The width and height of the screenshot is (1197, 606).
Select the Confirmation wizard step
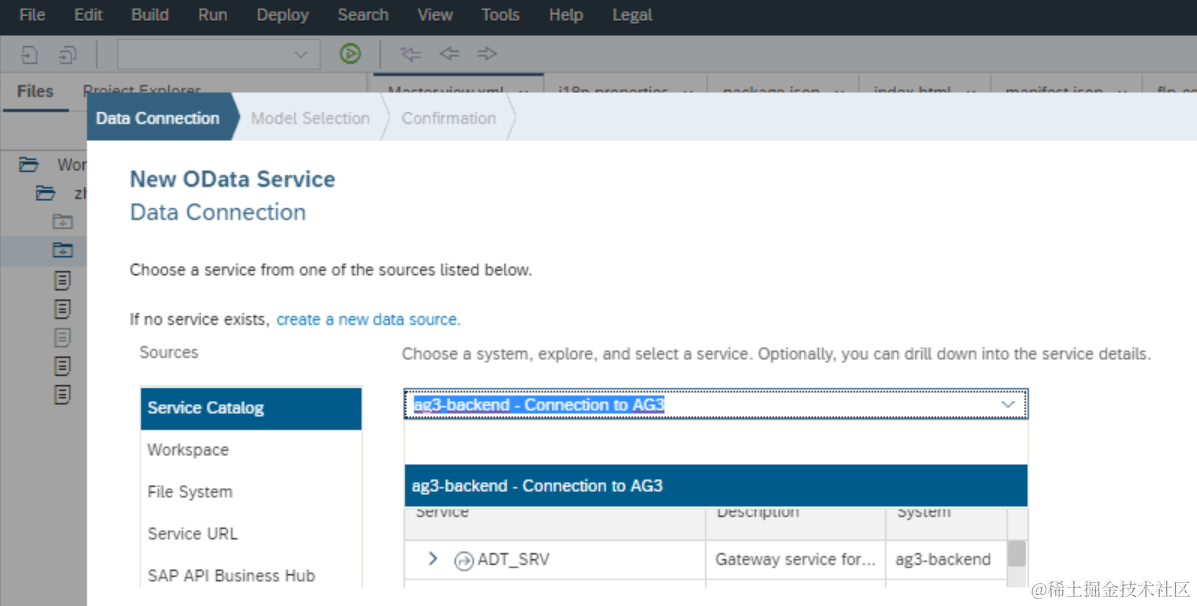[x=449, y=118]
